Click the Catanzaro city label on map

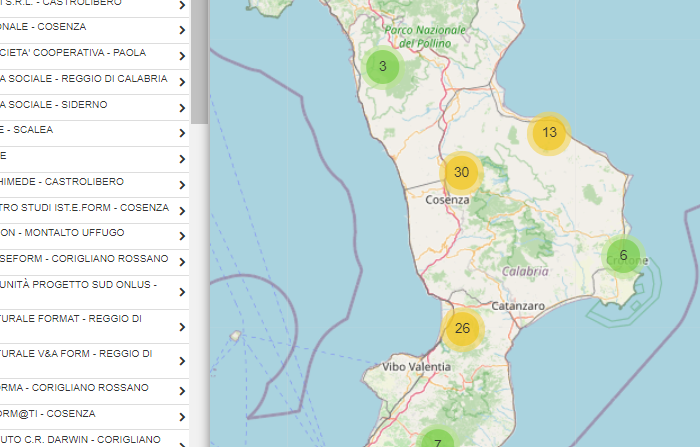coord(518,306)
